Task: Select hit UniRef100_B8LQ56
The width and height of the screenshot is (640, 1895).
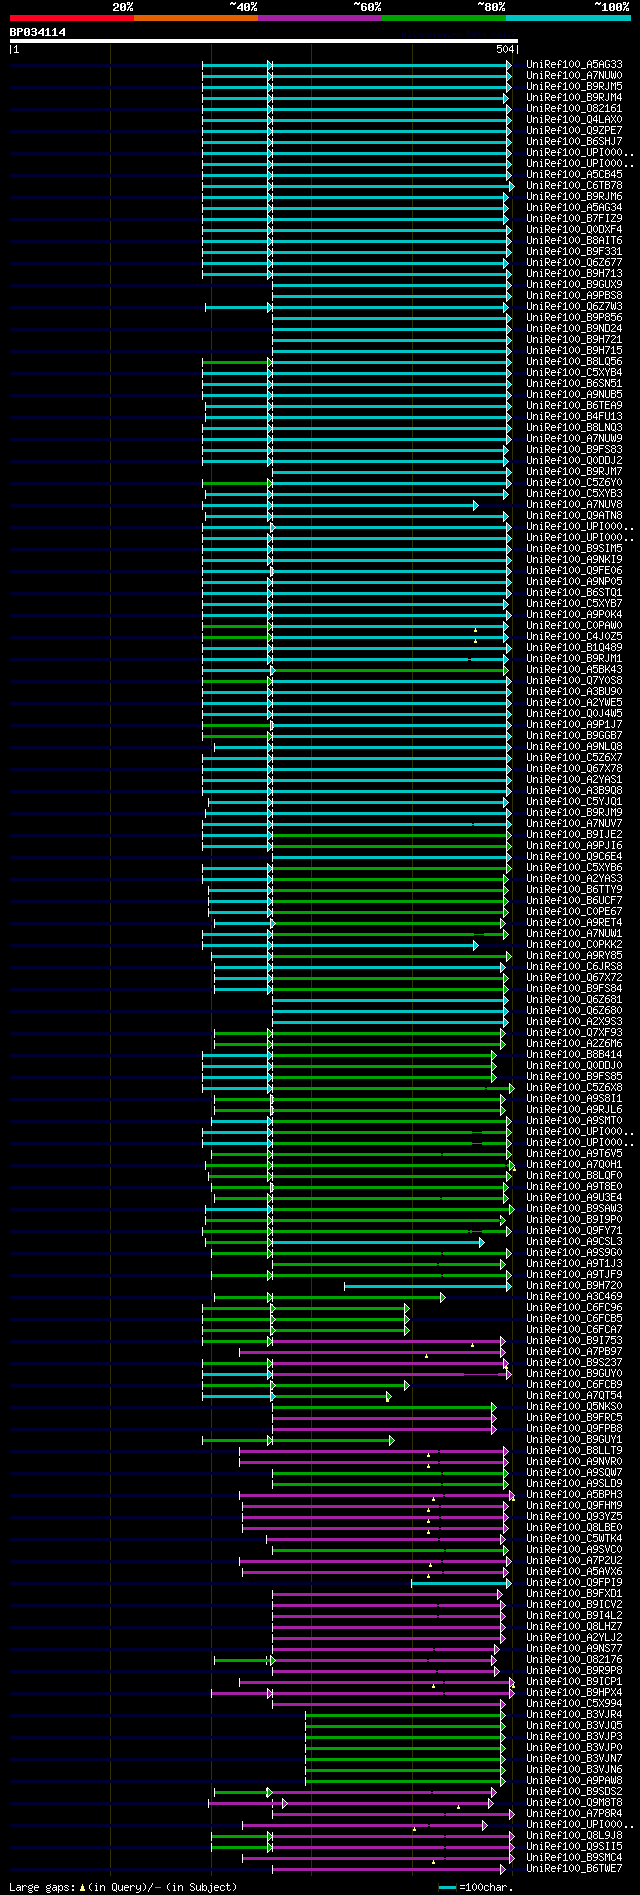Action: click(574, 362)
